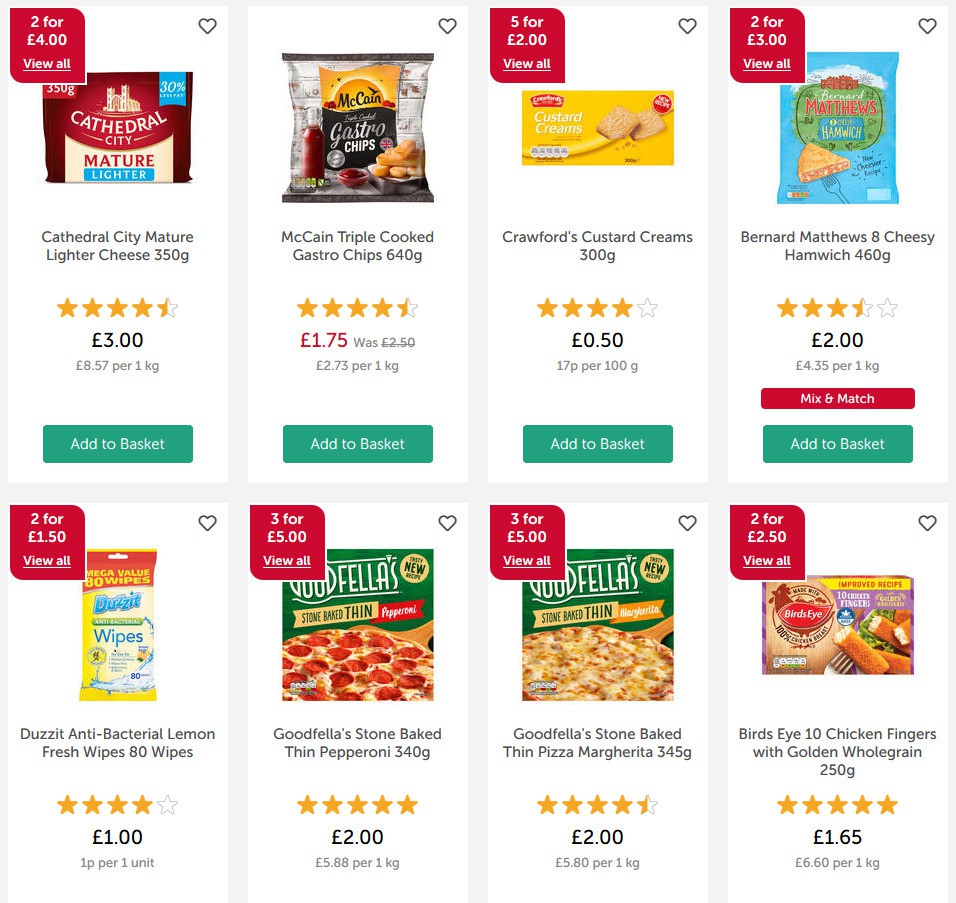Open the Duzzit Anti-Bacterial Wipes product image

118,625
